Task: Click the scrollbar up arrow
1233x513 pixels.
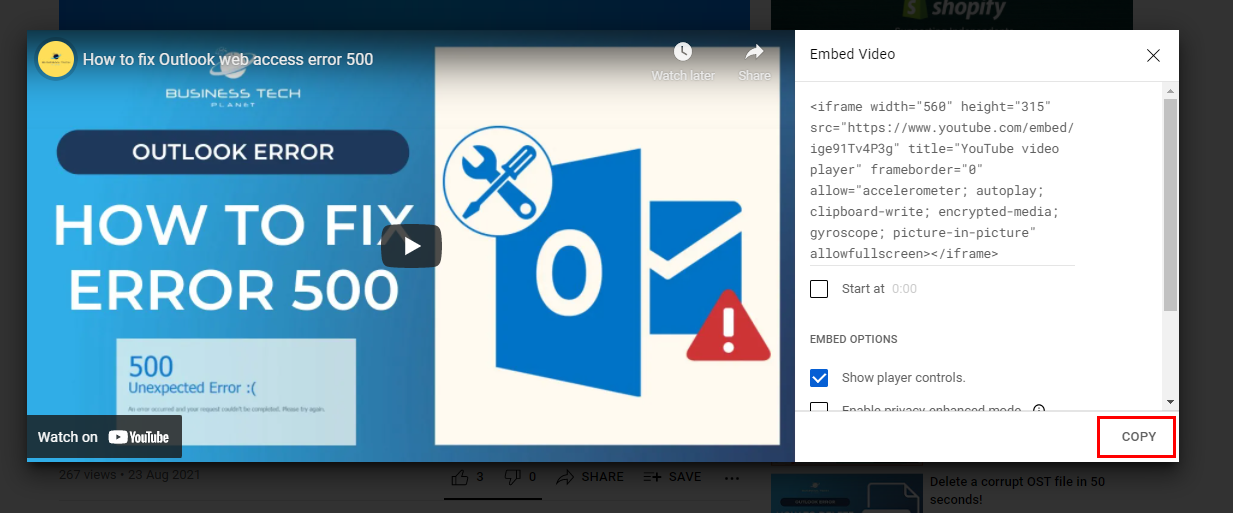Action: click(x=1170, y=91)
